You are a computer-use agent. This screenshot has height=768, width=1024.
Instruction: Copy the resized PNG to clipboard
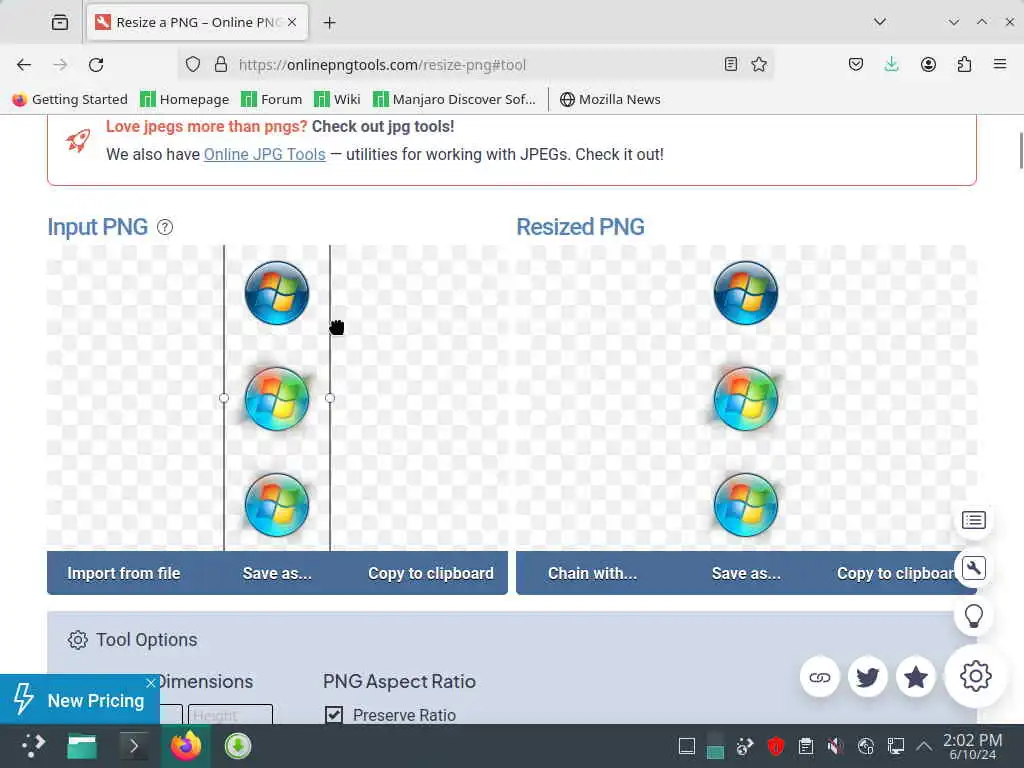(895, 573)
